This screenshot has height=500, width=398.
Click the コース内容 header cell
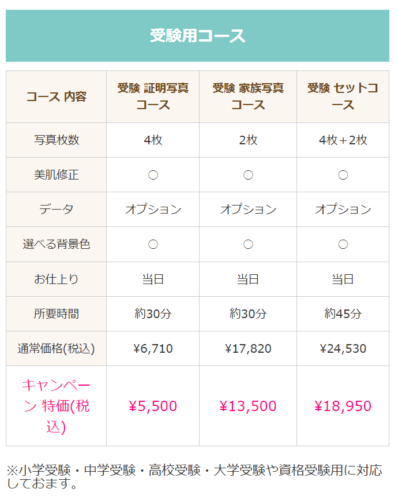pyautogui.click(x=56, y=97)
